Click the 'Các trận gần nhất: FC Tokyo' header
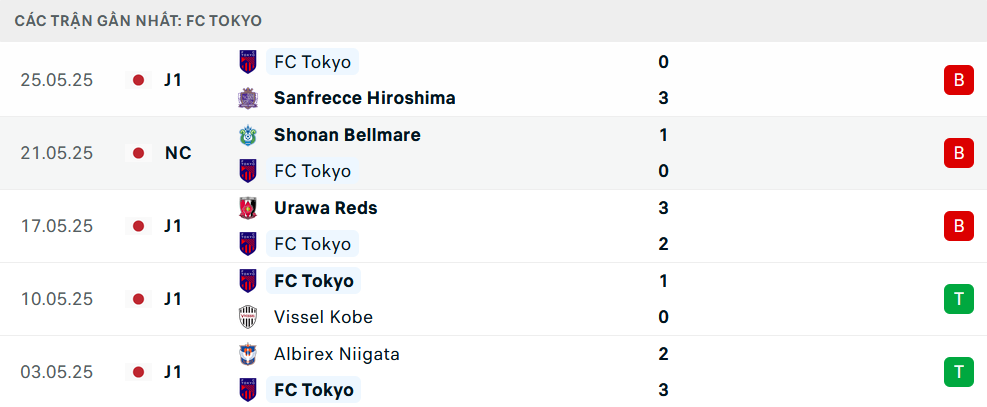The image size is (987, 407). (138, 21)
